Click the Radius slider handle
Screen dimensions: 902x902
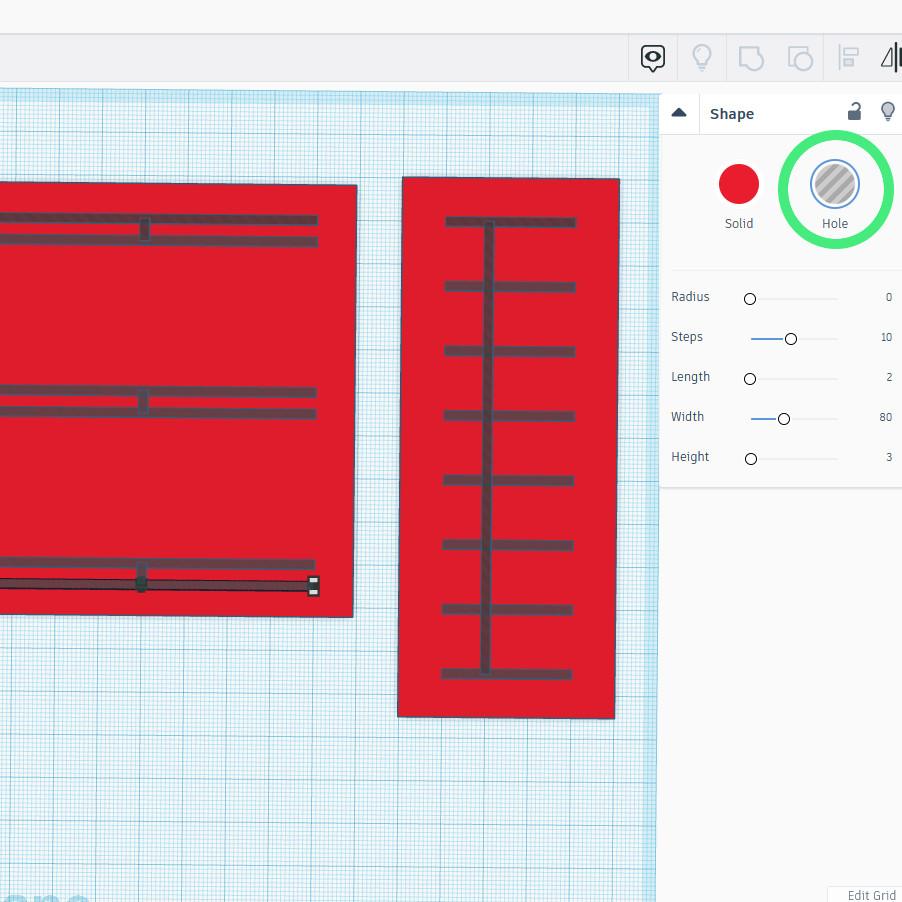pos(750,299)
